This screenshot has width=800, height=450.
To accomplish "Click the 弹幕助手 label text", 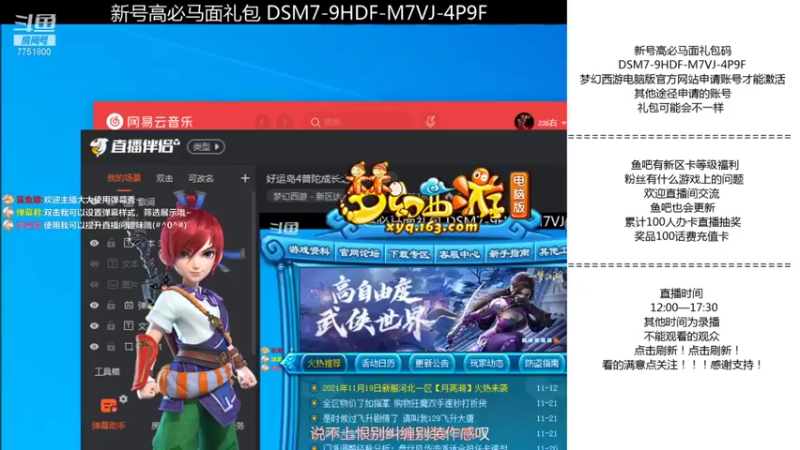I will coord(108,425).
